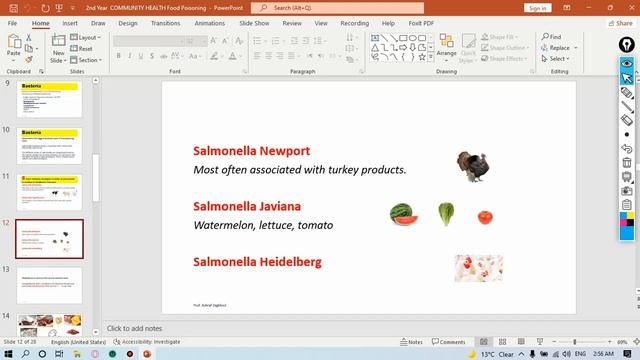Pick the Rectangle shape in shapes gallery

[x=403, y=38]
